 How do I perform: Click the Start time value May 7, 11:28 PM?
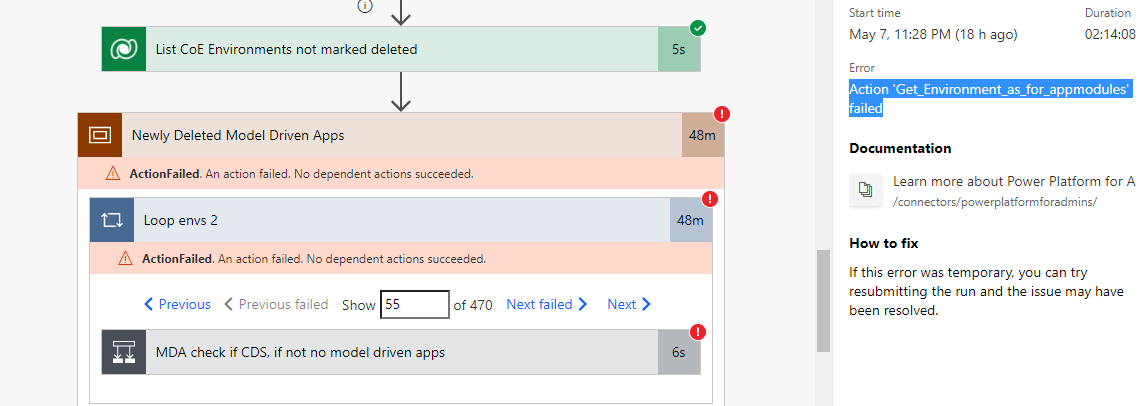933,34
